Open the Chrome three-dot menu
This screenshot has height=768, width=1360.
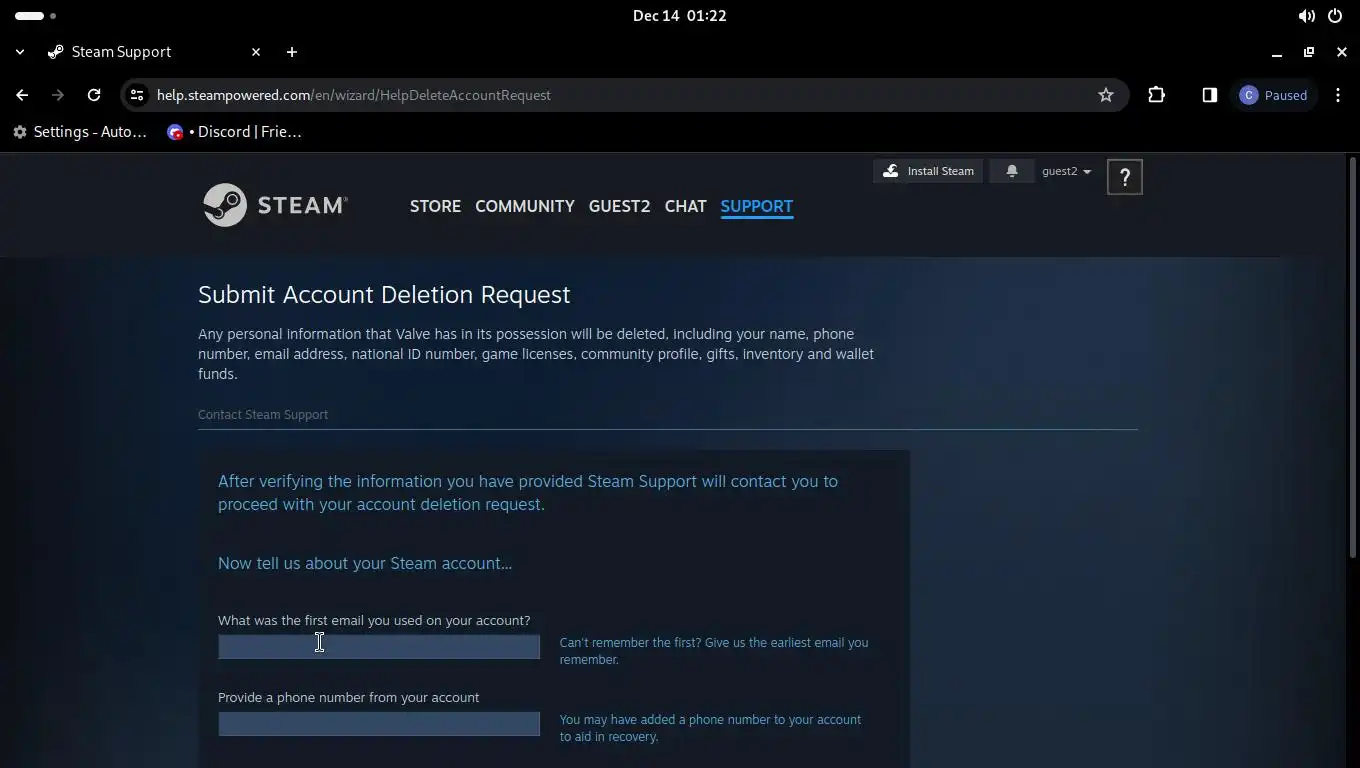click(1338, 95)
